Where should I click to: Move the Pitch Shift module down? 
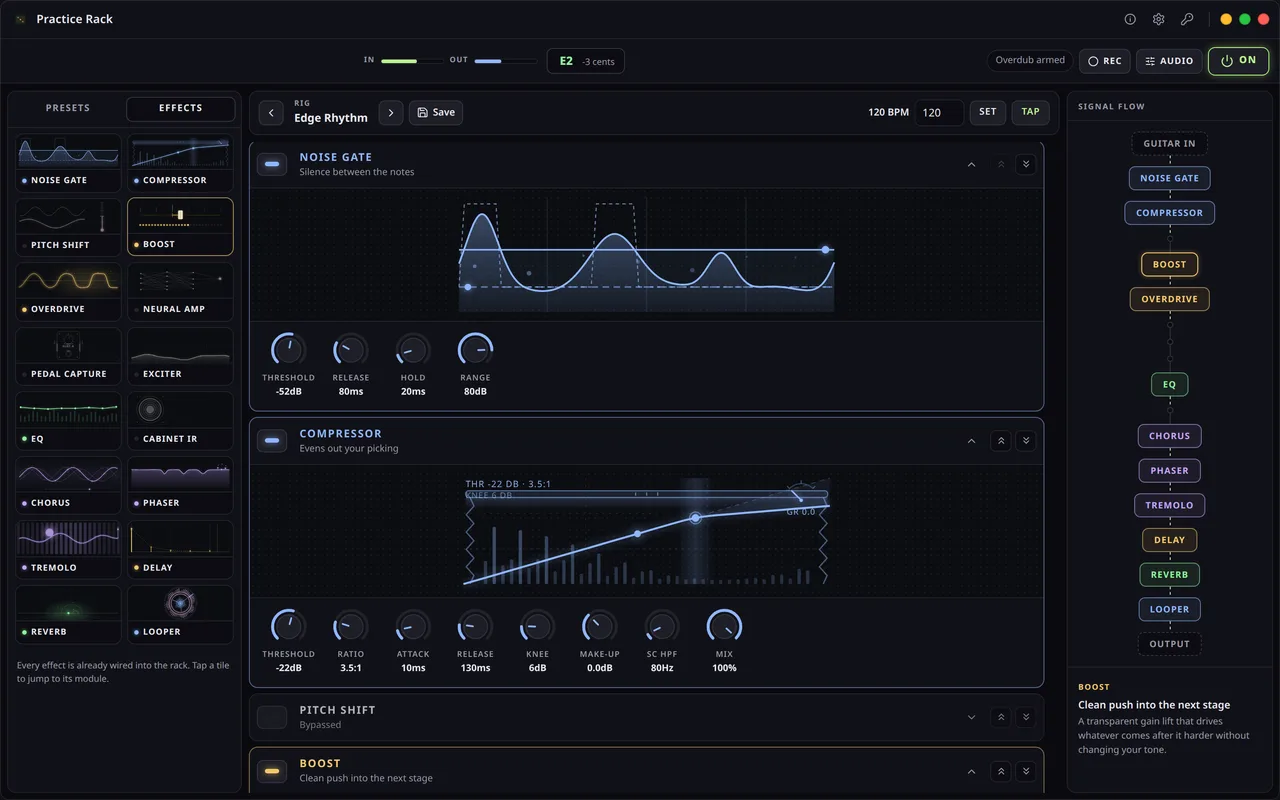(1025, 717)
